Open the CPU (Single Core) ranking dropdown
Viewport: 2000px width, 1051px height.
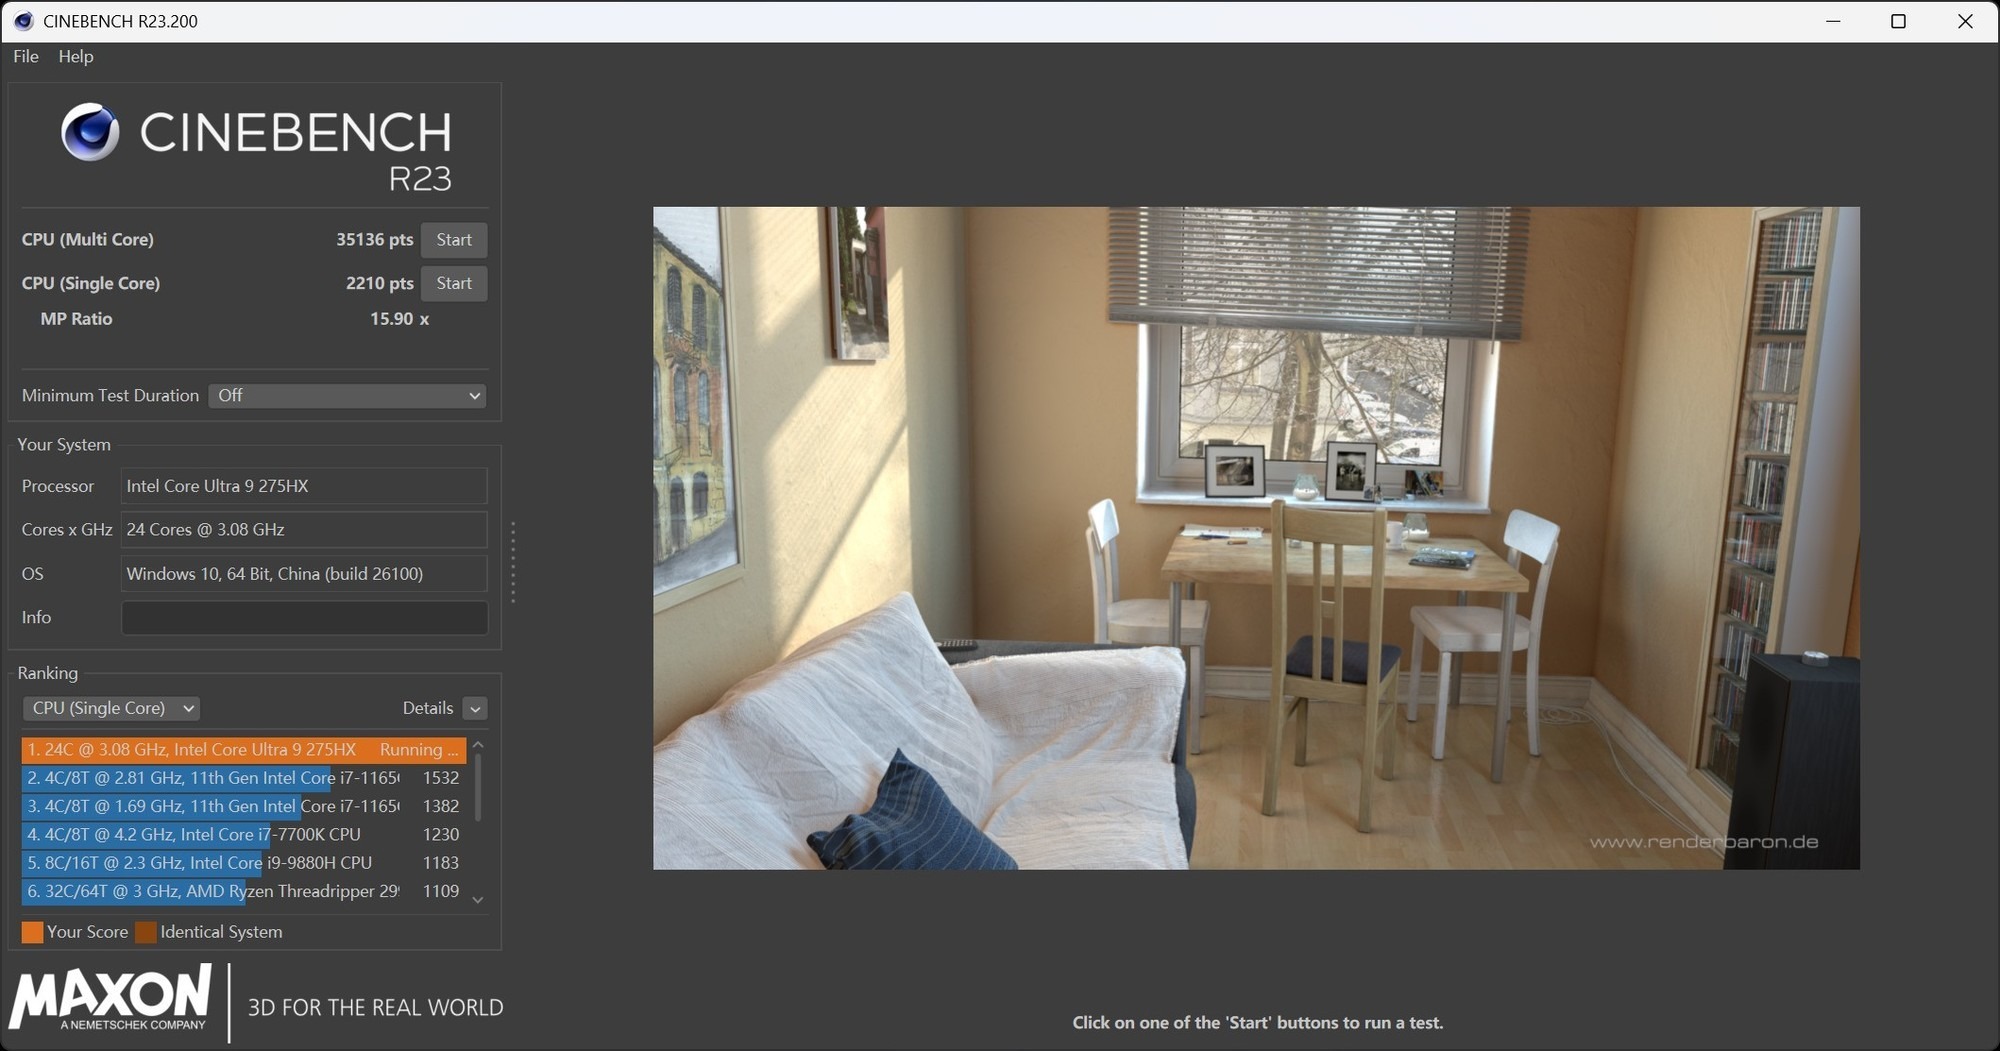[111, 708]
